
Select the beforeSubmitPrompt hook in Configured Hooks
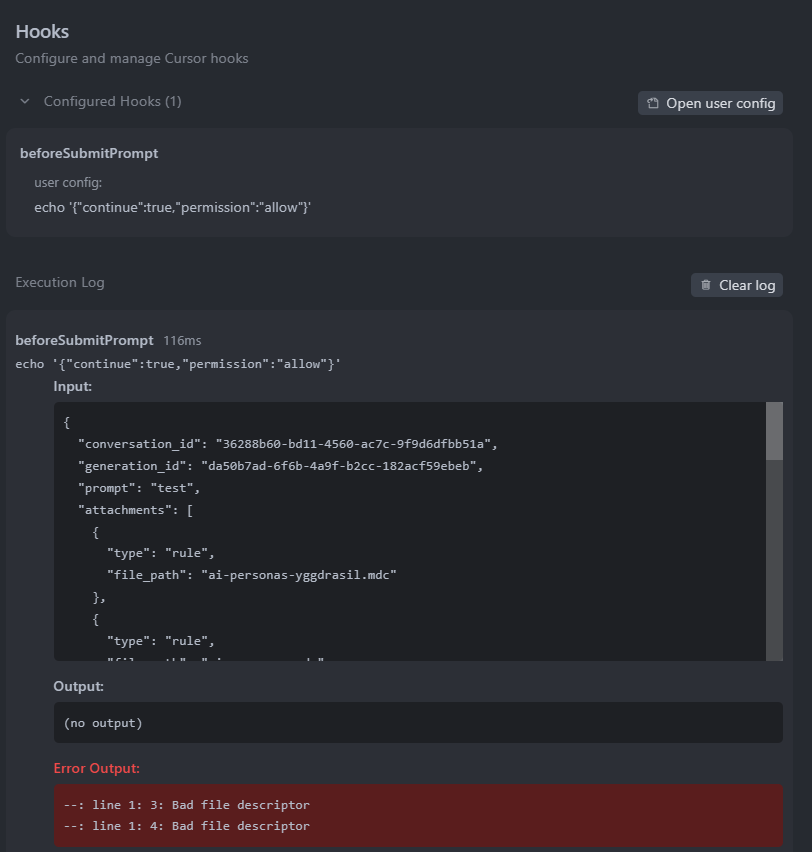point(89,154)
